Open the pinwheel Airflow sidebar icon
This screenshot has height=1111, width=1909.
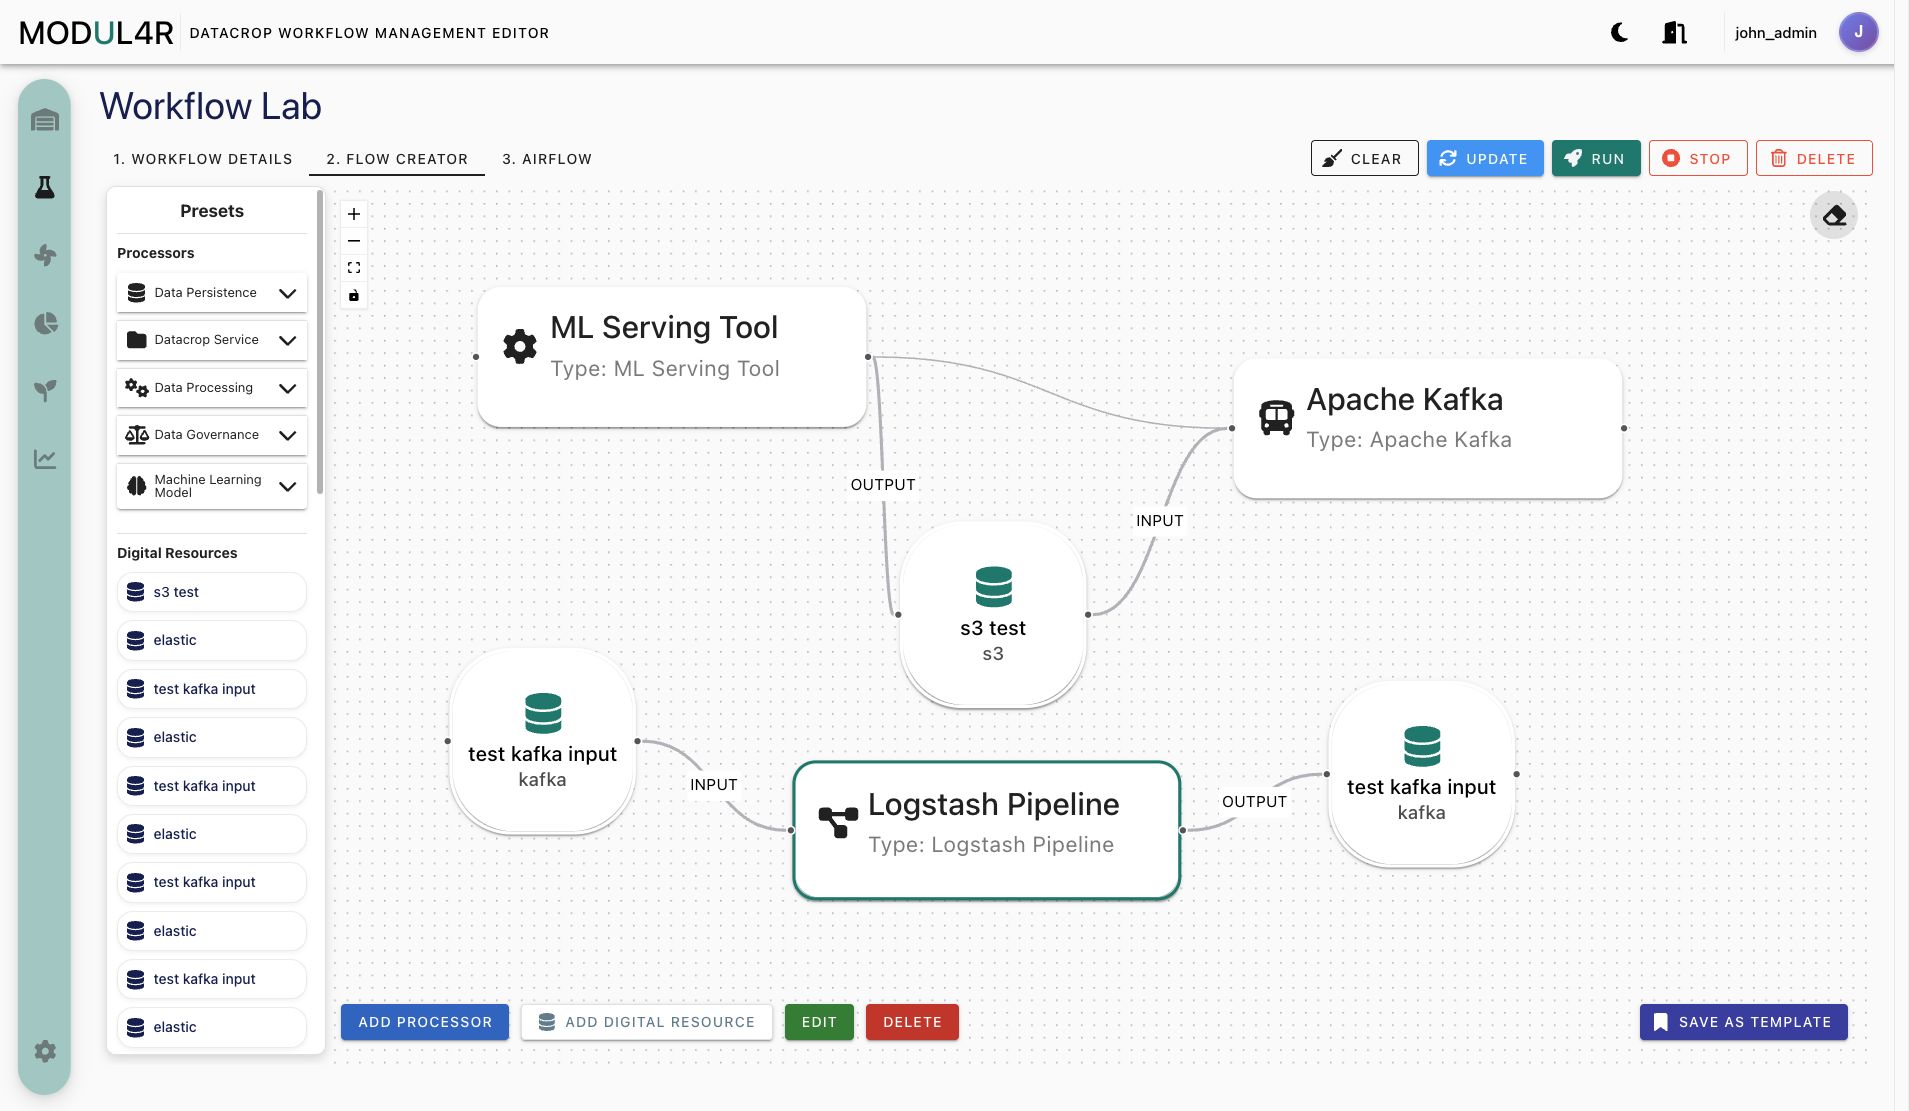tap(45, 255)
